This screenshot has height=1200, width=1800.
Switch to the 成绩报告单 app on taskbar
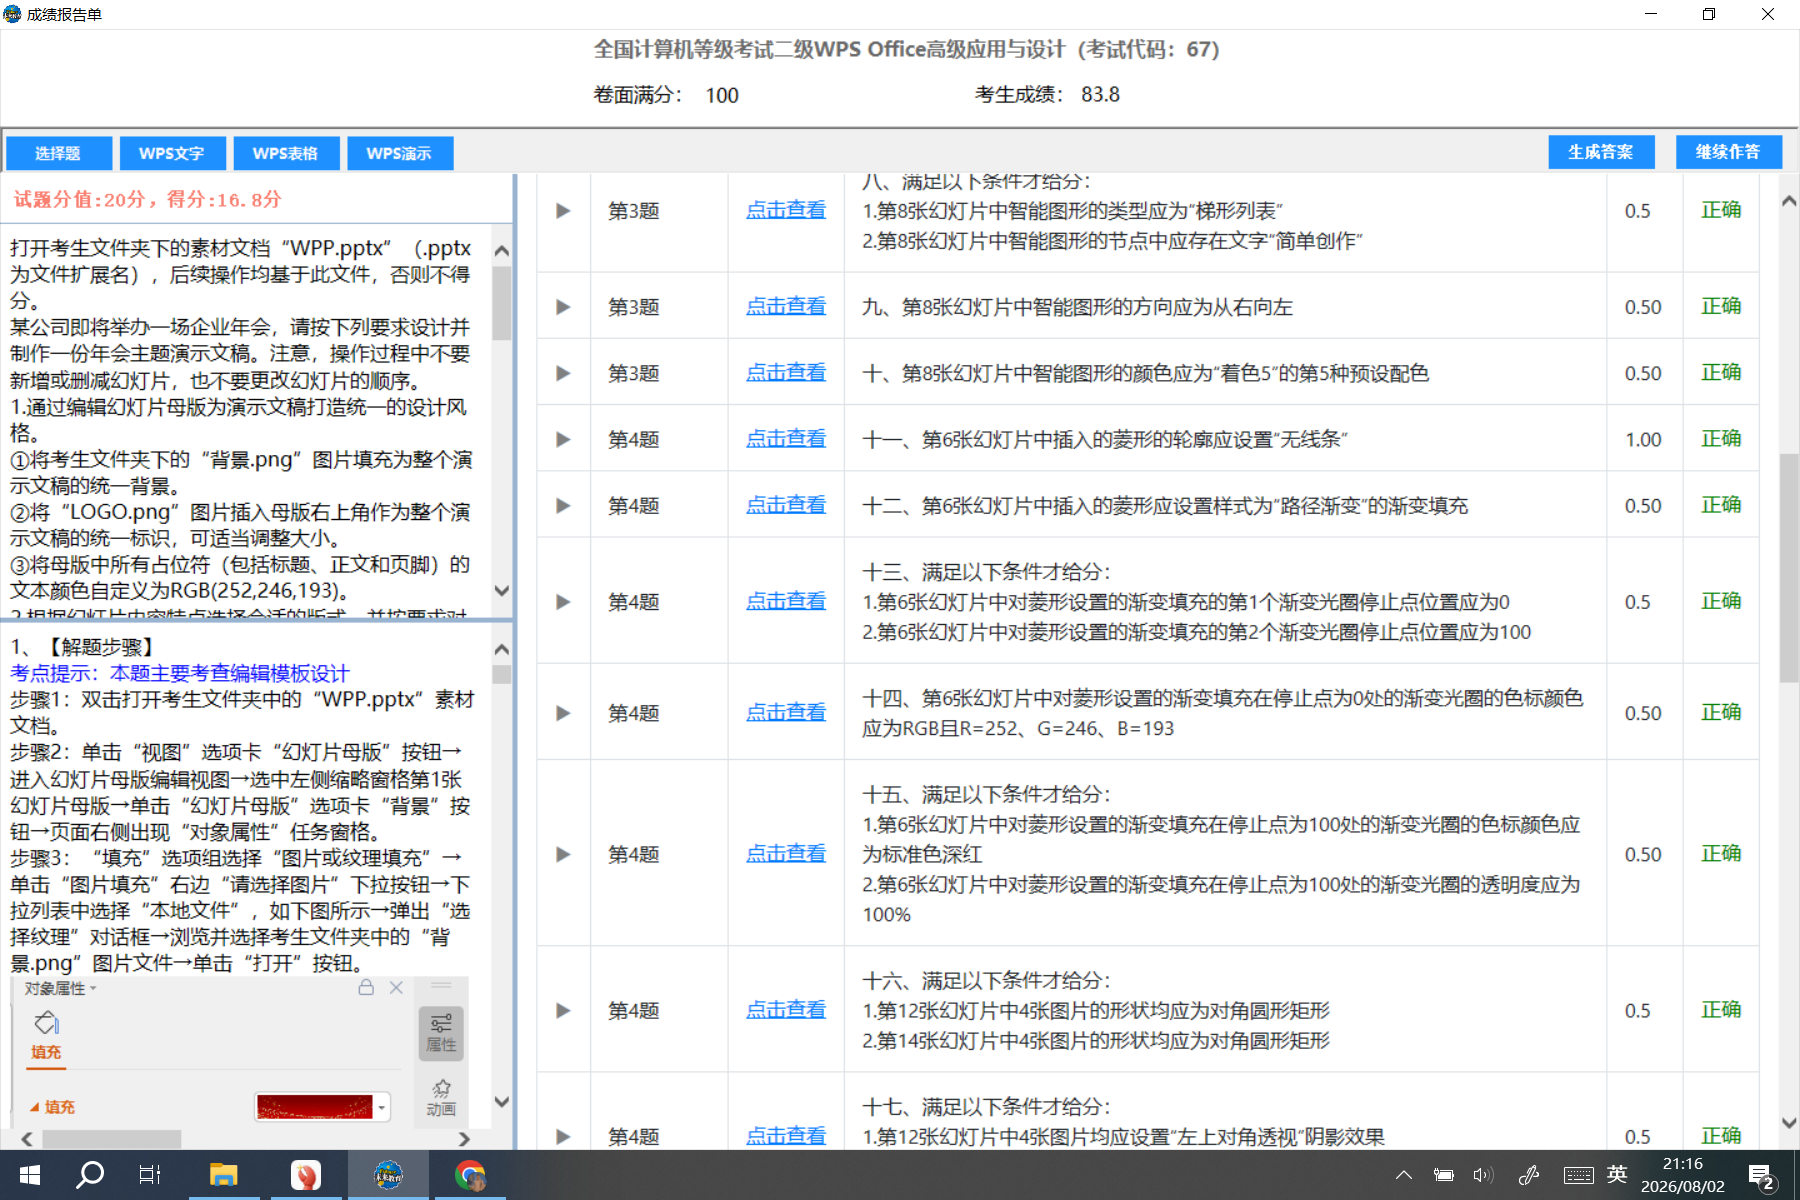click(388, 1175)
